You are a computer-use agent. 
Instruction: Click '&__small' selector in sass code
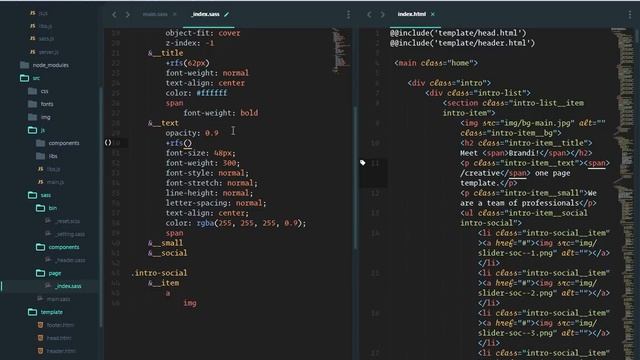coord(166,243)
